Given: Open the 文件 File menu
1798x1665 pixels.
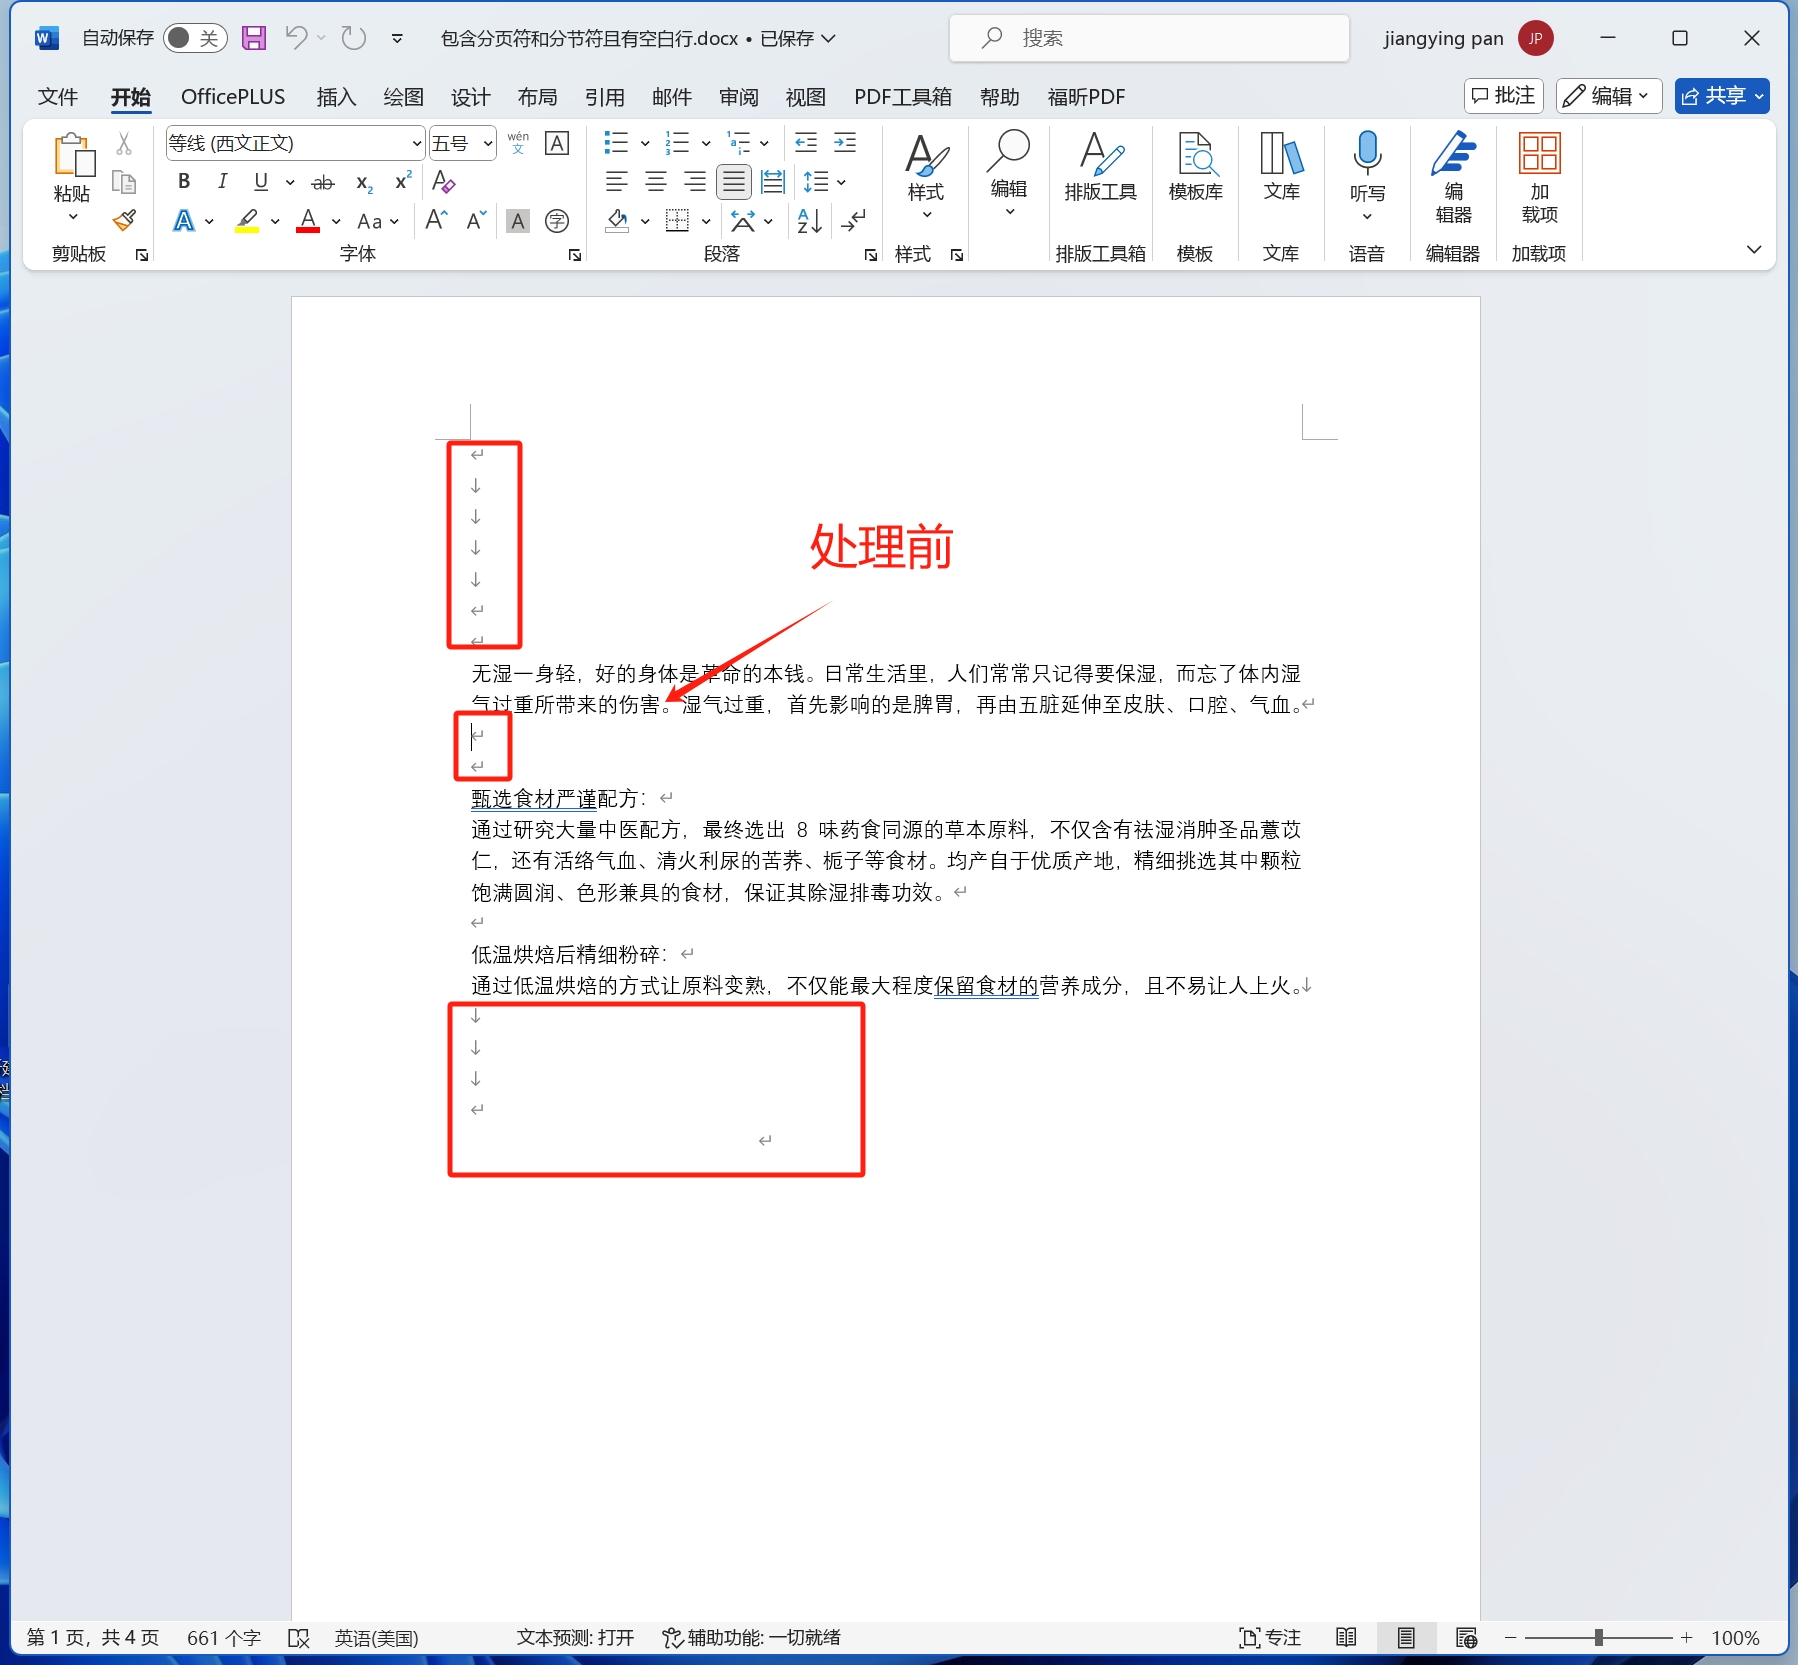Looking at the screenshot, I should pos(58,97).
